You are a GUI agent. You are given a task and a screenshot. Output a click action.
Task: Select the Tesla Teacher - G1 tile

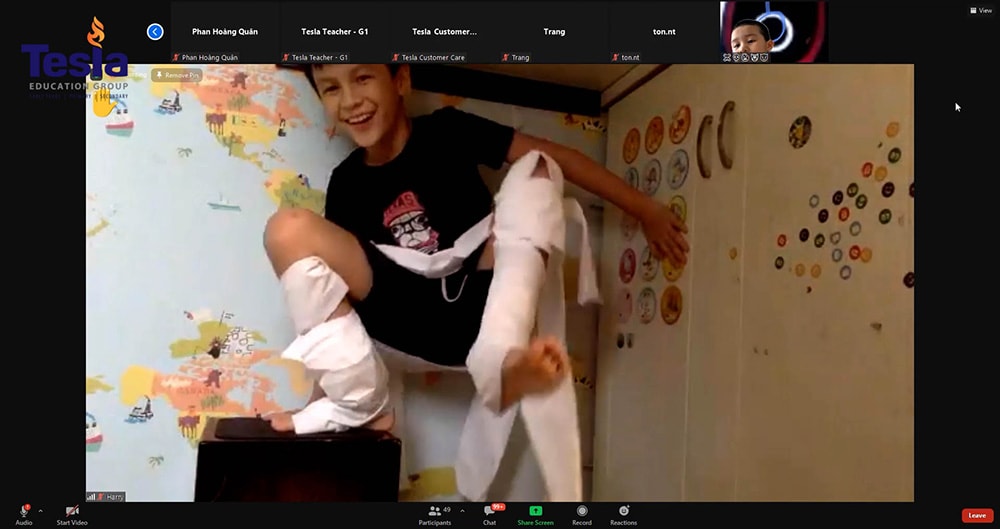pyautogui.click(x=335, y=32)
